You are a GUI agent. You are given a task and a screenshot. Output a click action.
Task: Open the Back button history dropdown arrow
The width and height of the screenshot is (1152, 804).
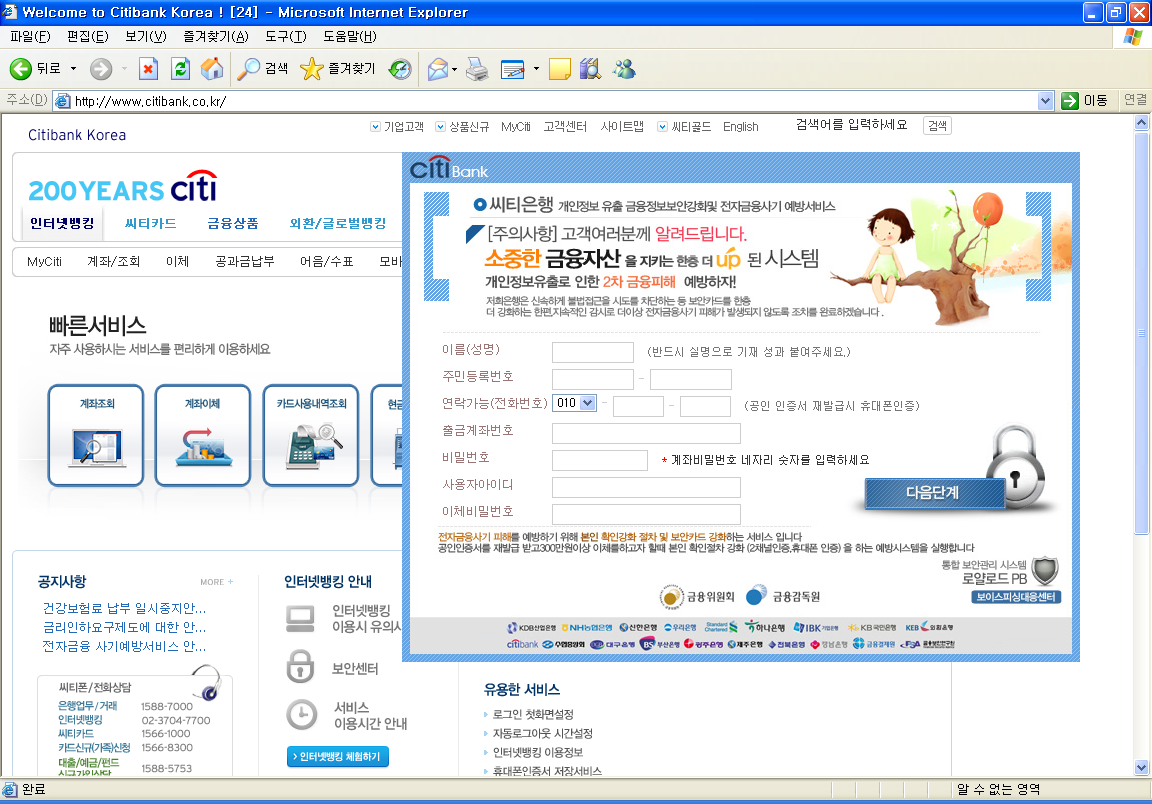coord(73,69)
